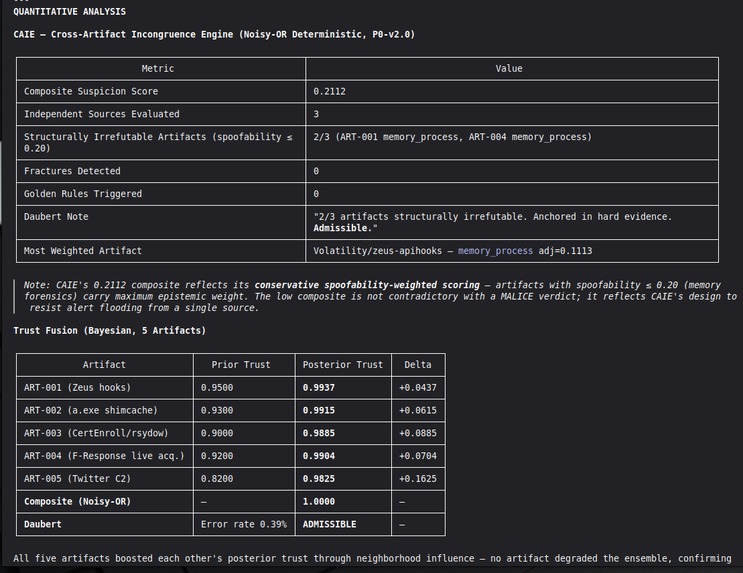The width and height of the screenshot is (743, 573).
Task: Click the bold Admissible. text in Daubert Note
Action: click(345, 228)
